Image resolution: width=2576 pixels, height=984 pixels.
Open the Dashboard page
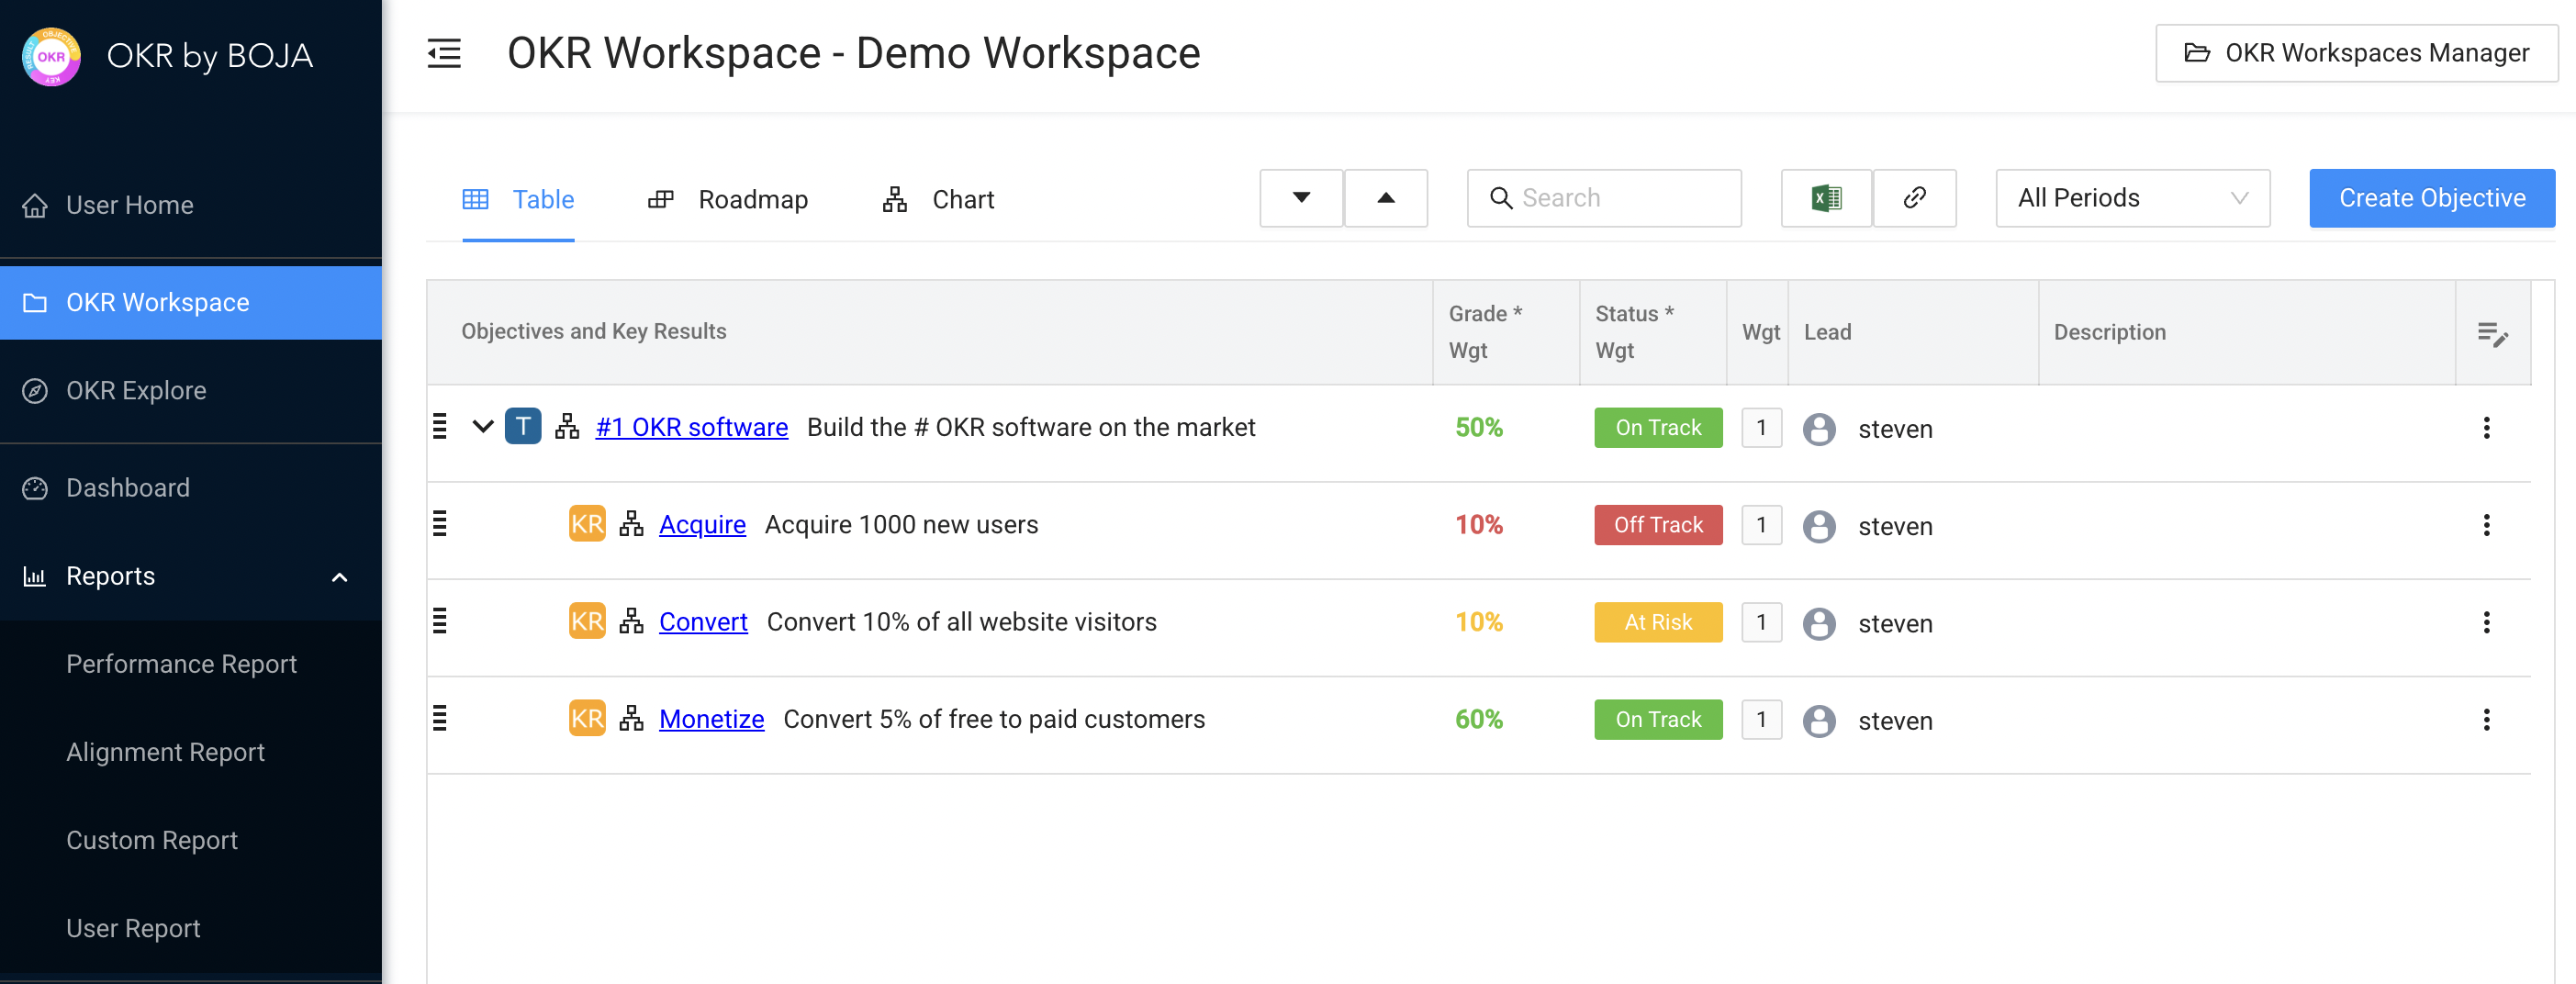point(190,488)
